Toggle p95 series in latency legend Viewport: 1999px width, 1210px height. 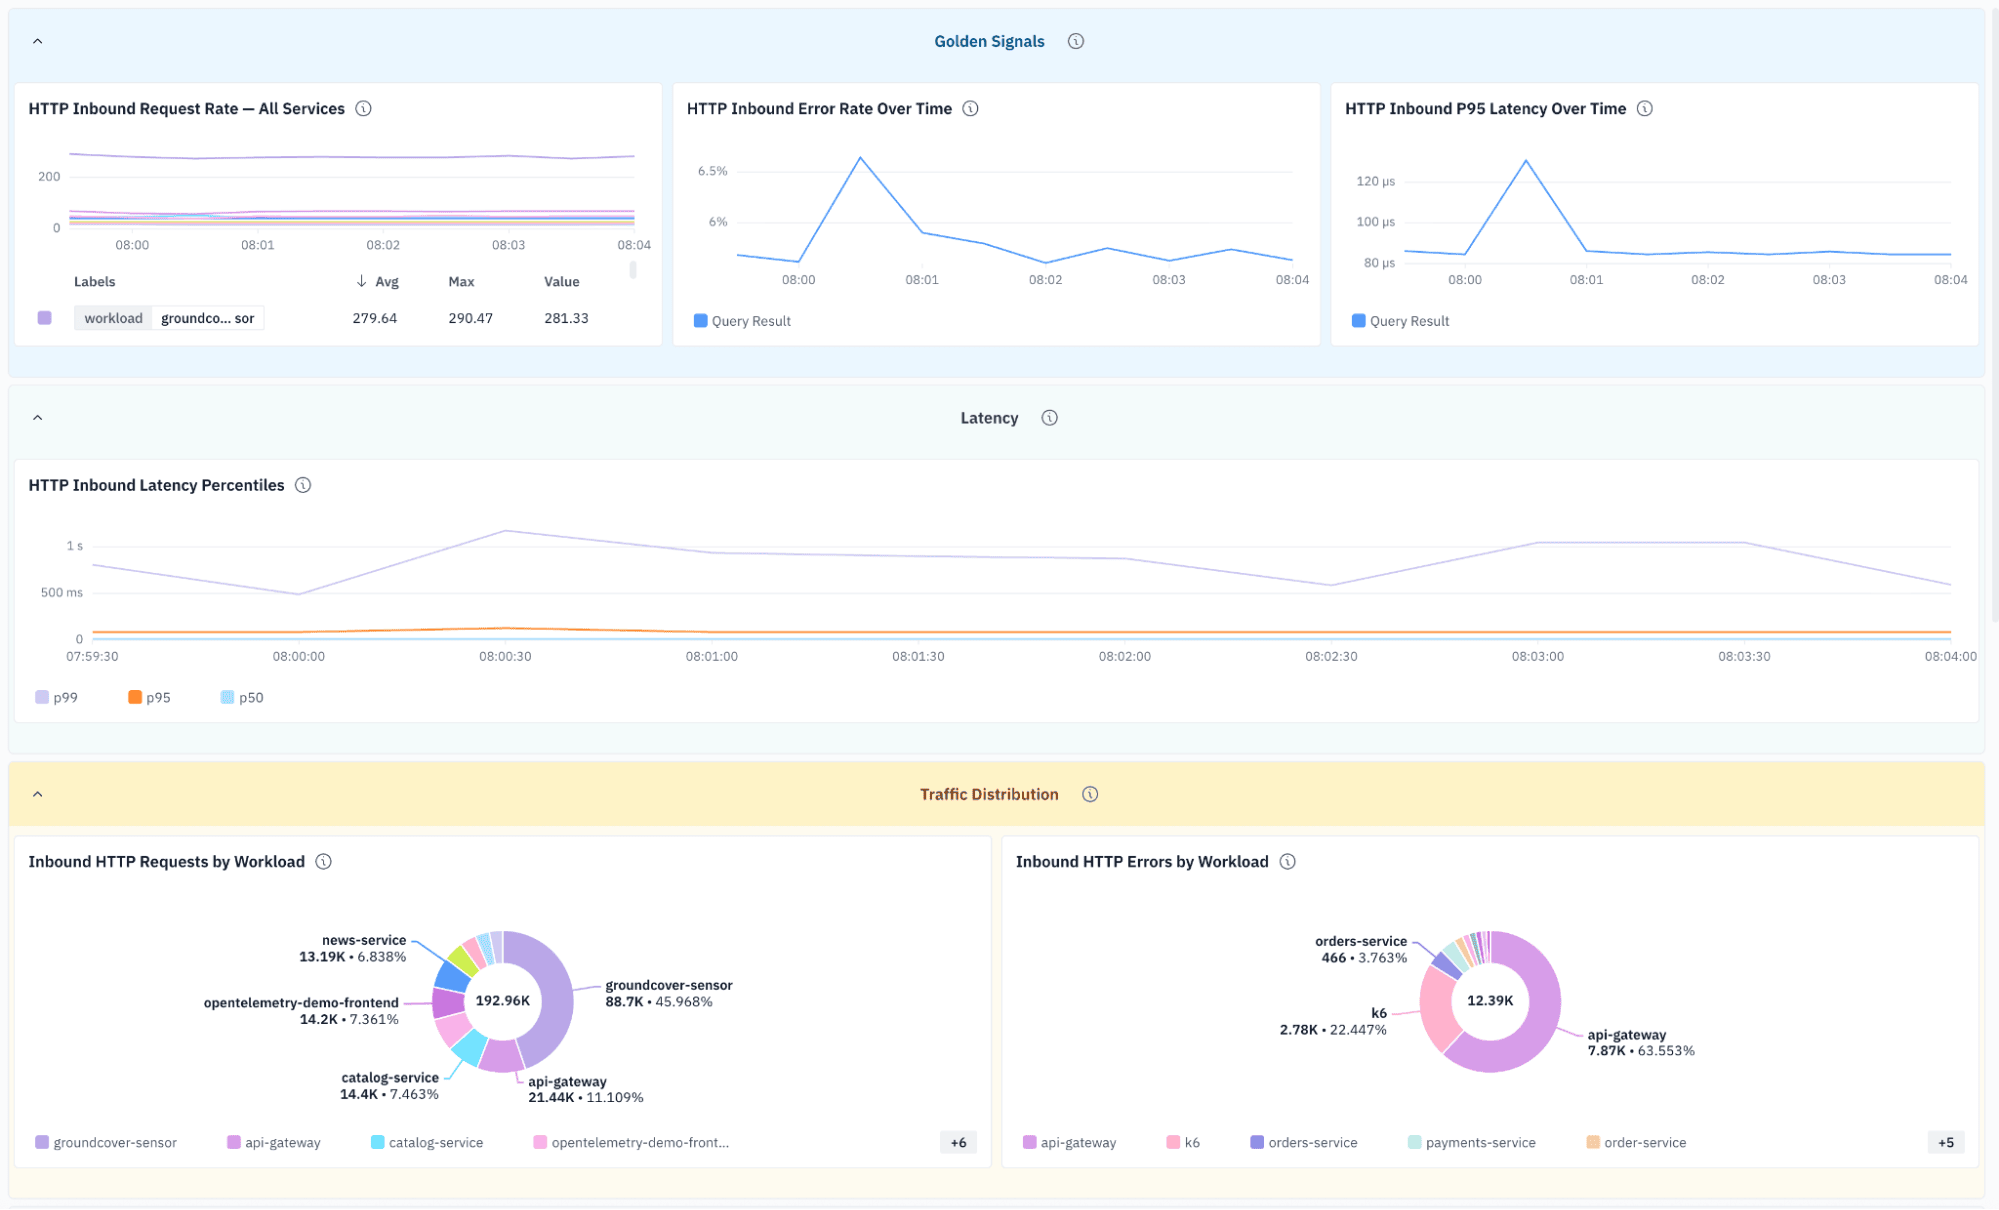[x=149, y=697]
